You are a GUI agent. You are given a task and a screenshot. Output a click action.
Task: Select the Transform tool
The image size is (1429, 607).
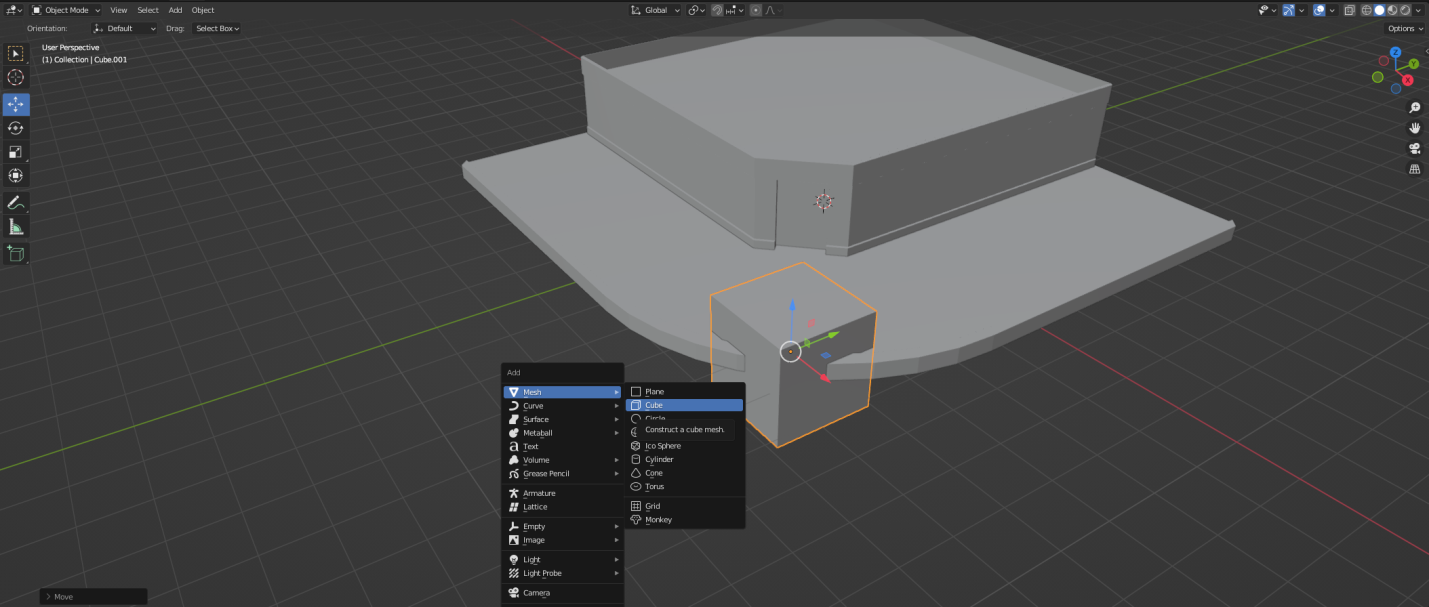[15, 176]
